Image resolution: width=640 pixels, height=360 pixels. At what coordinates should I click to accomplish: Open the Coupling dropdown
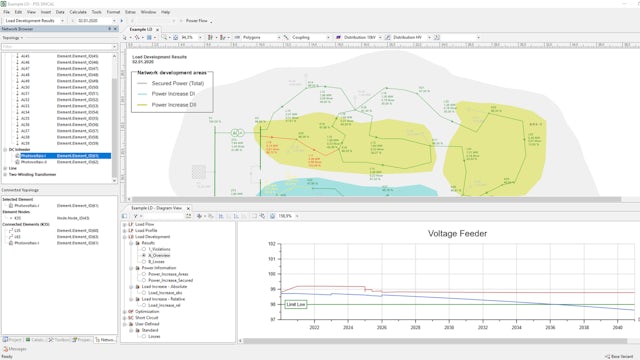click(328, 38)
